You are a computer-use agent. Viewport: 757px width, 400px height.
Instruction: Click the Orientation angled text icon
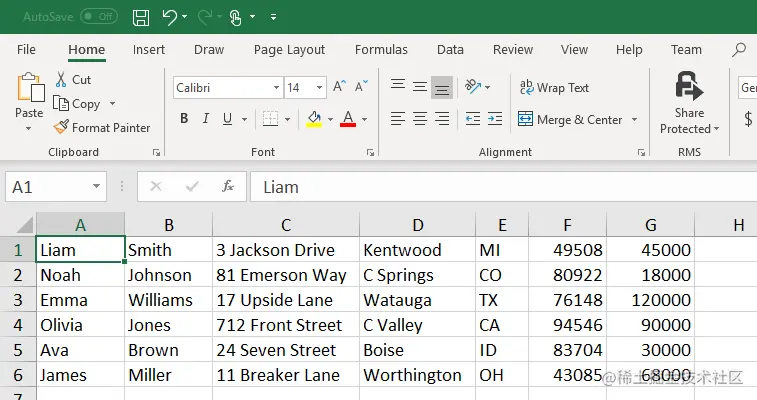(473, 87)
